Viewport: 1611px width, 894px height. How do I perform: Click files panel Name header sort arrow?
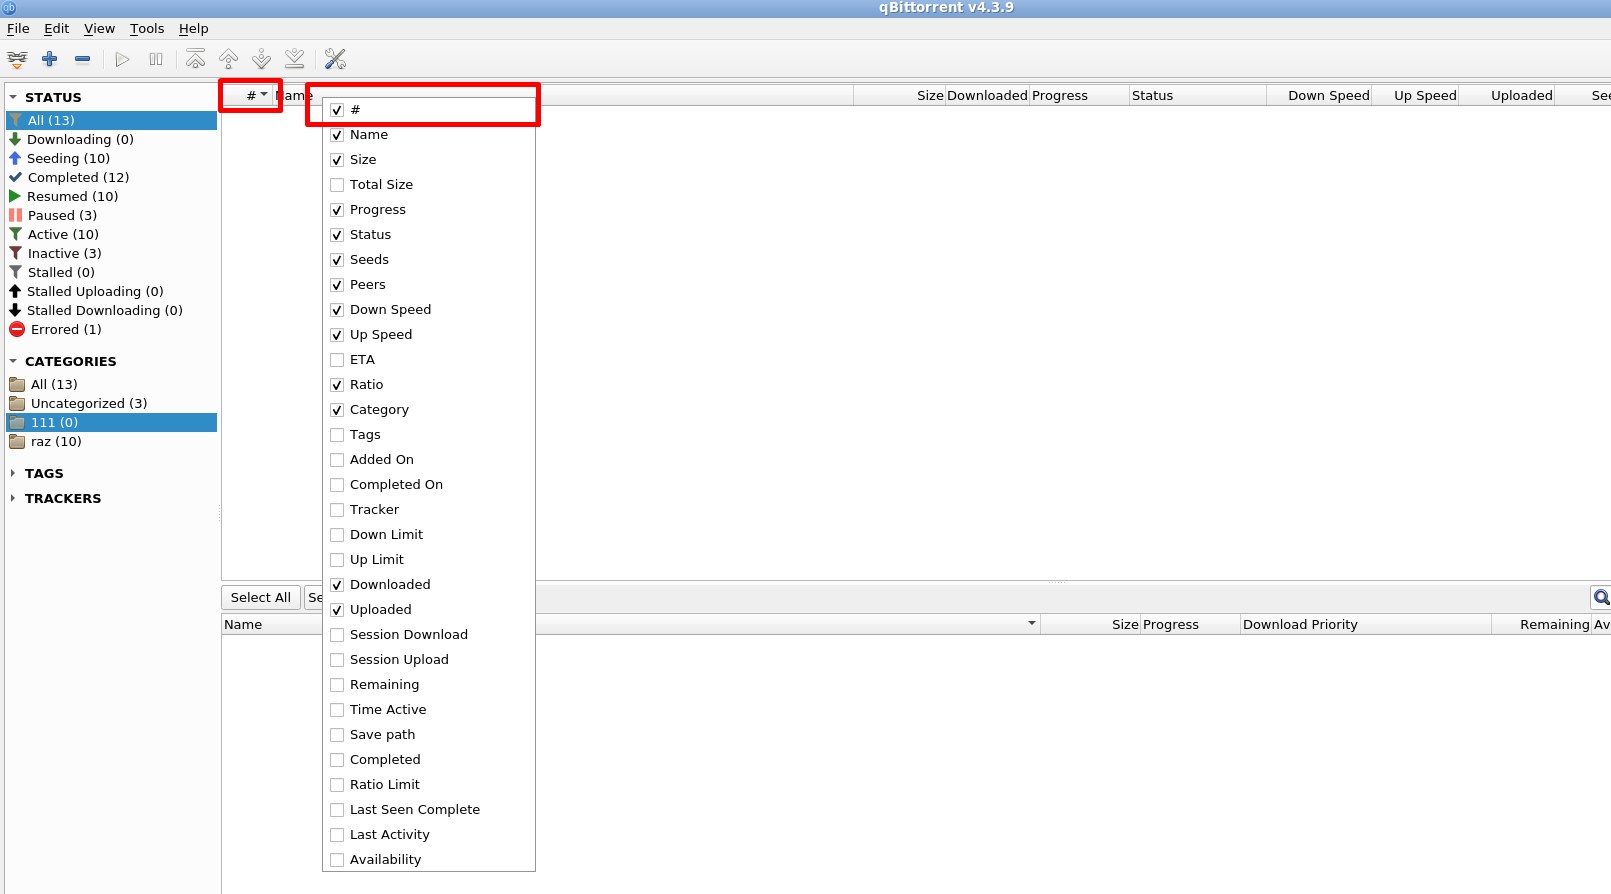[x=1032, y=623]
